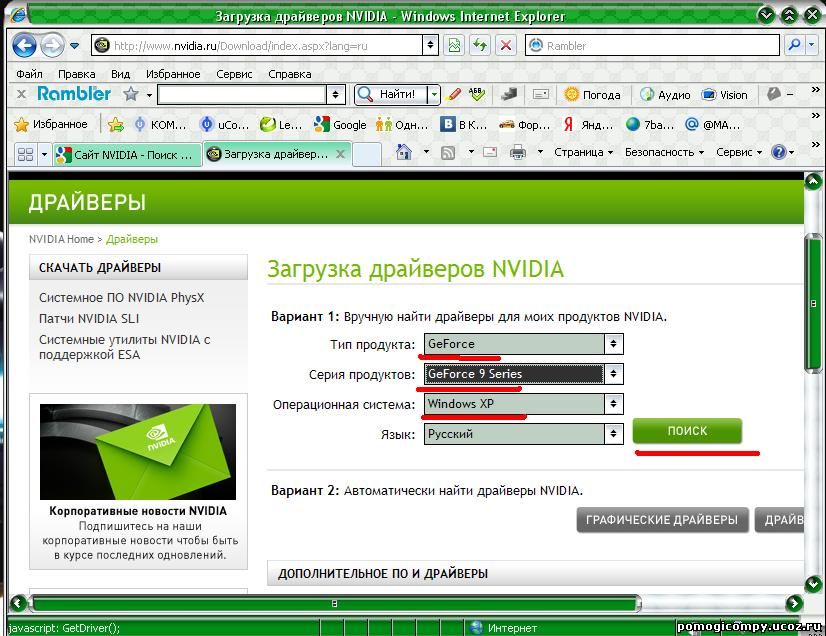This screenshot has width=826, height=636.
Task: Open the Правка menu
Action: pyautogui.click(x=76, y=74)
